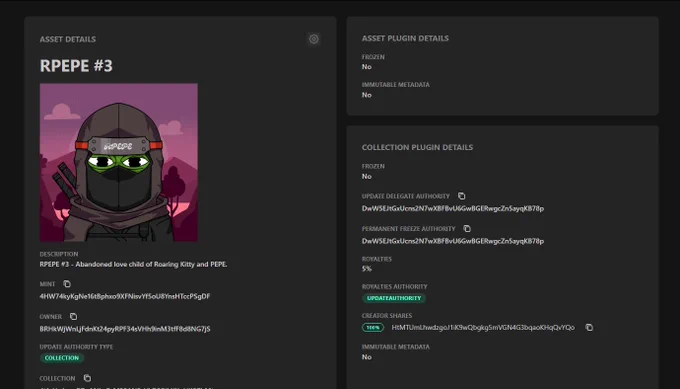Copy the Update Delegate Authority address
Viewport: 680px width, 389px height.
(x=462, y=196)
